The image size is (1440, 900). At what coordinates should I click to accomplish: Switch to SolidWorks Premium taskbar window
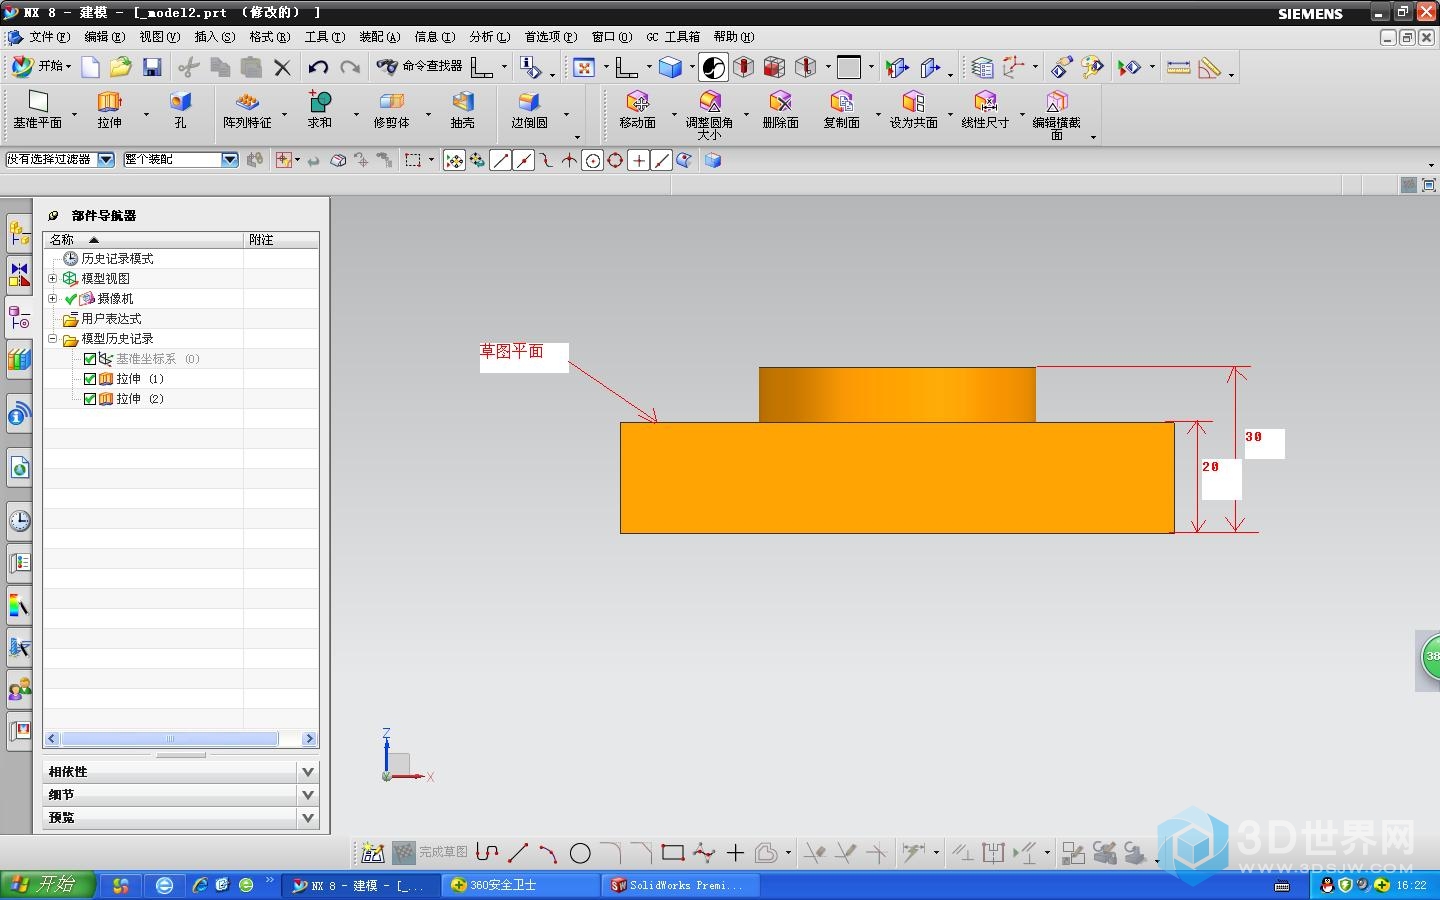coord(681,885)
